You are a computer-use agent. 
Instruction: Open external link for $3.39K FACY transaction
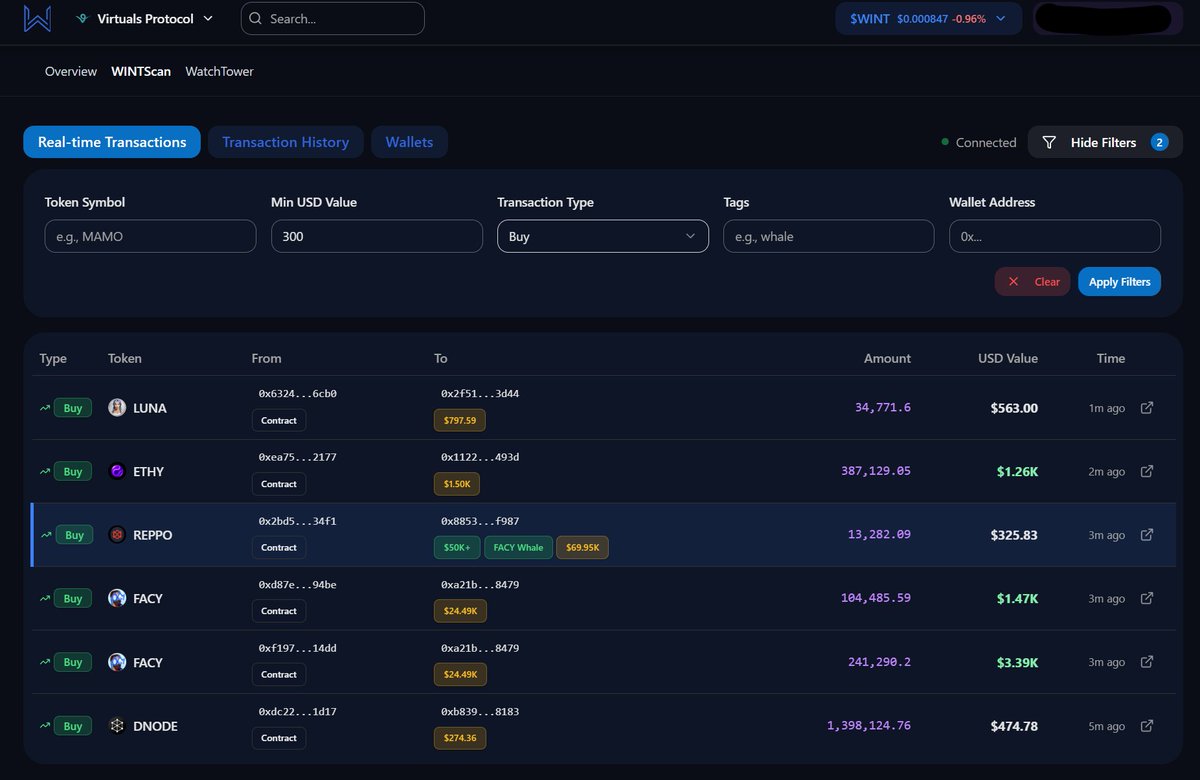click(1147, 662)
